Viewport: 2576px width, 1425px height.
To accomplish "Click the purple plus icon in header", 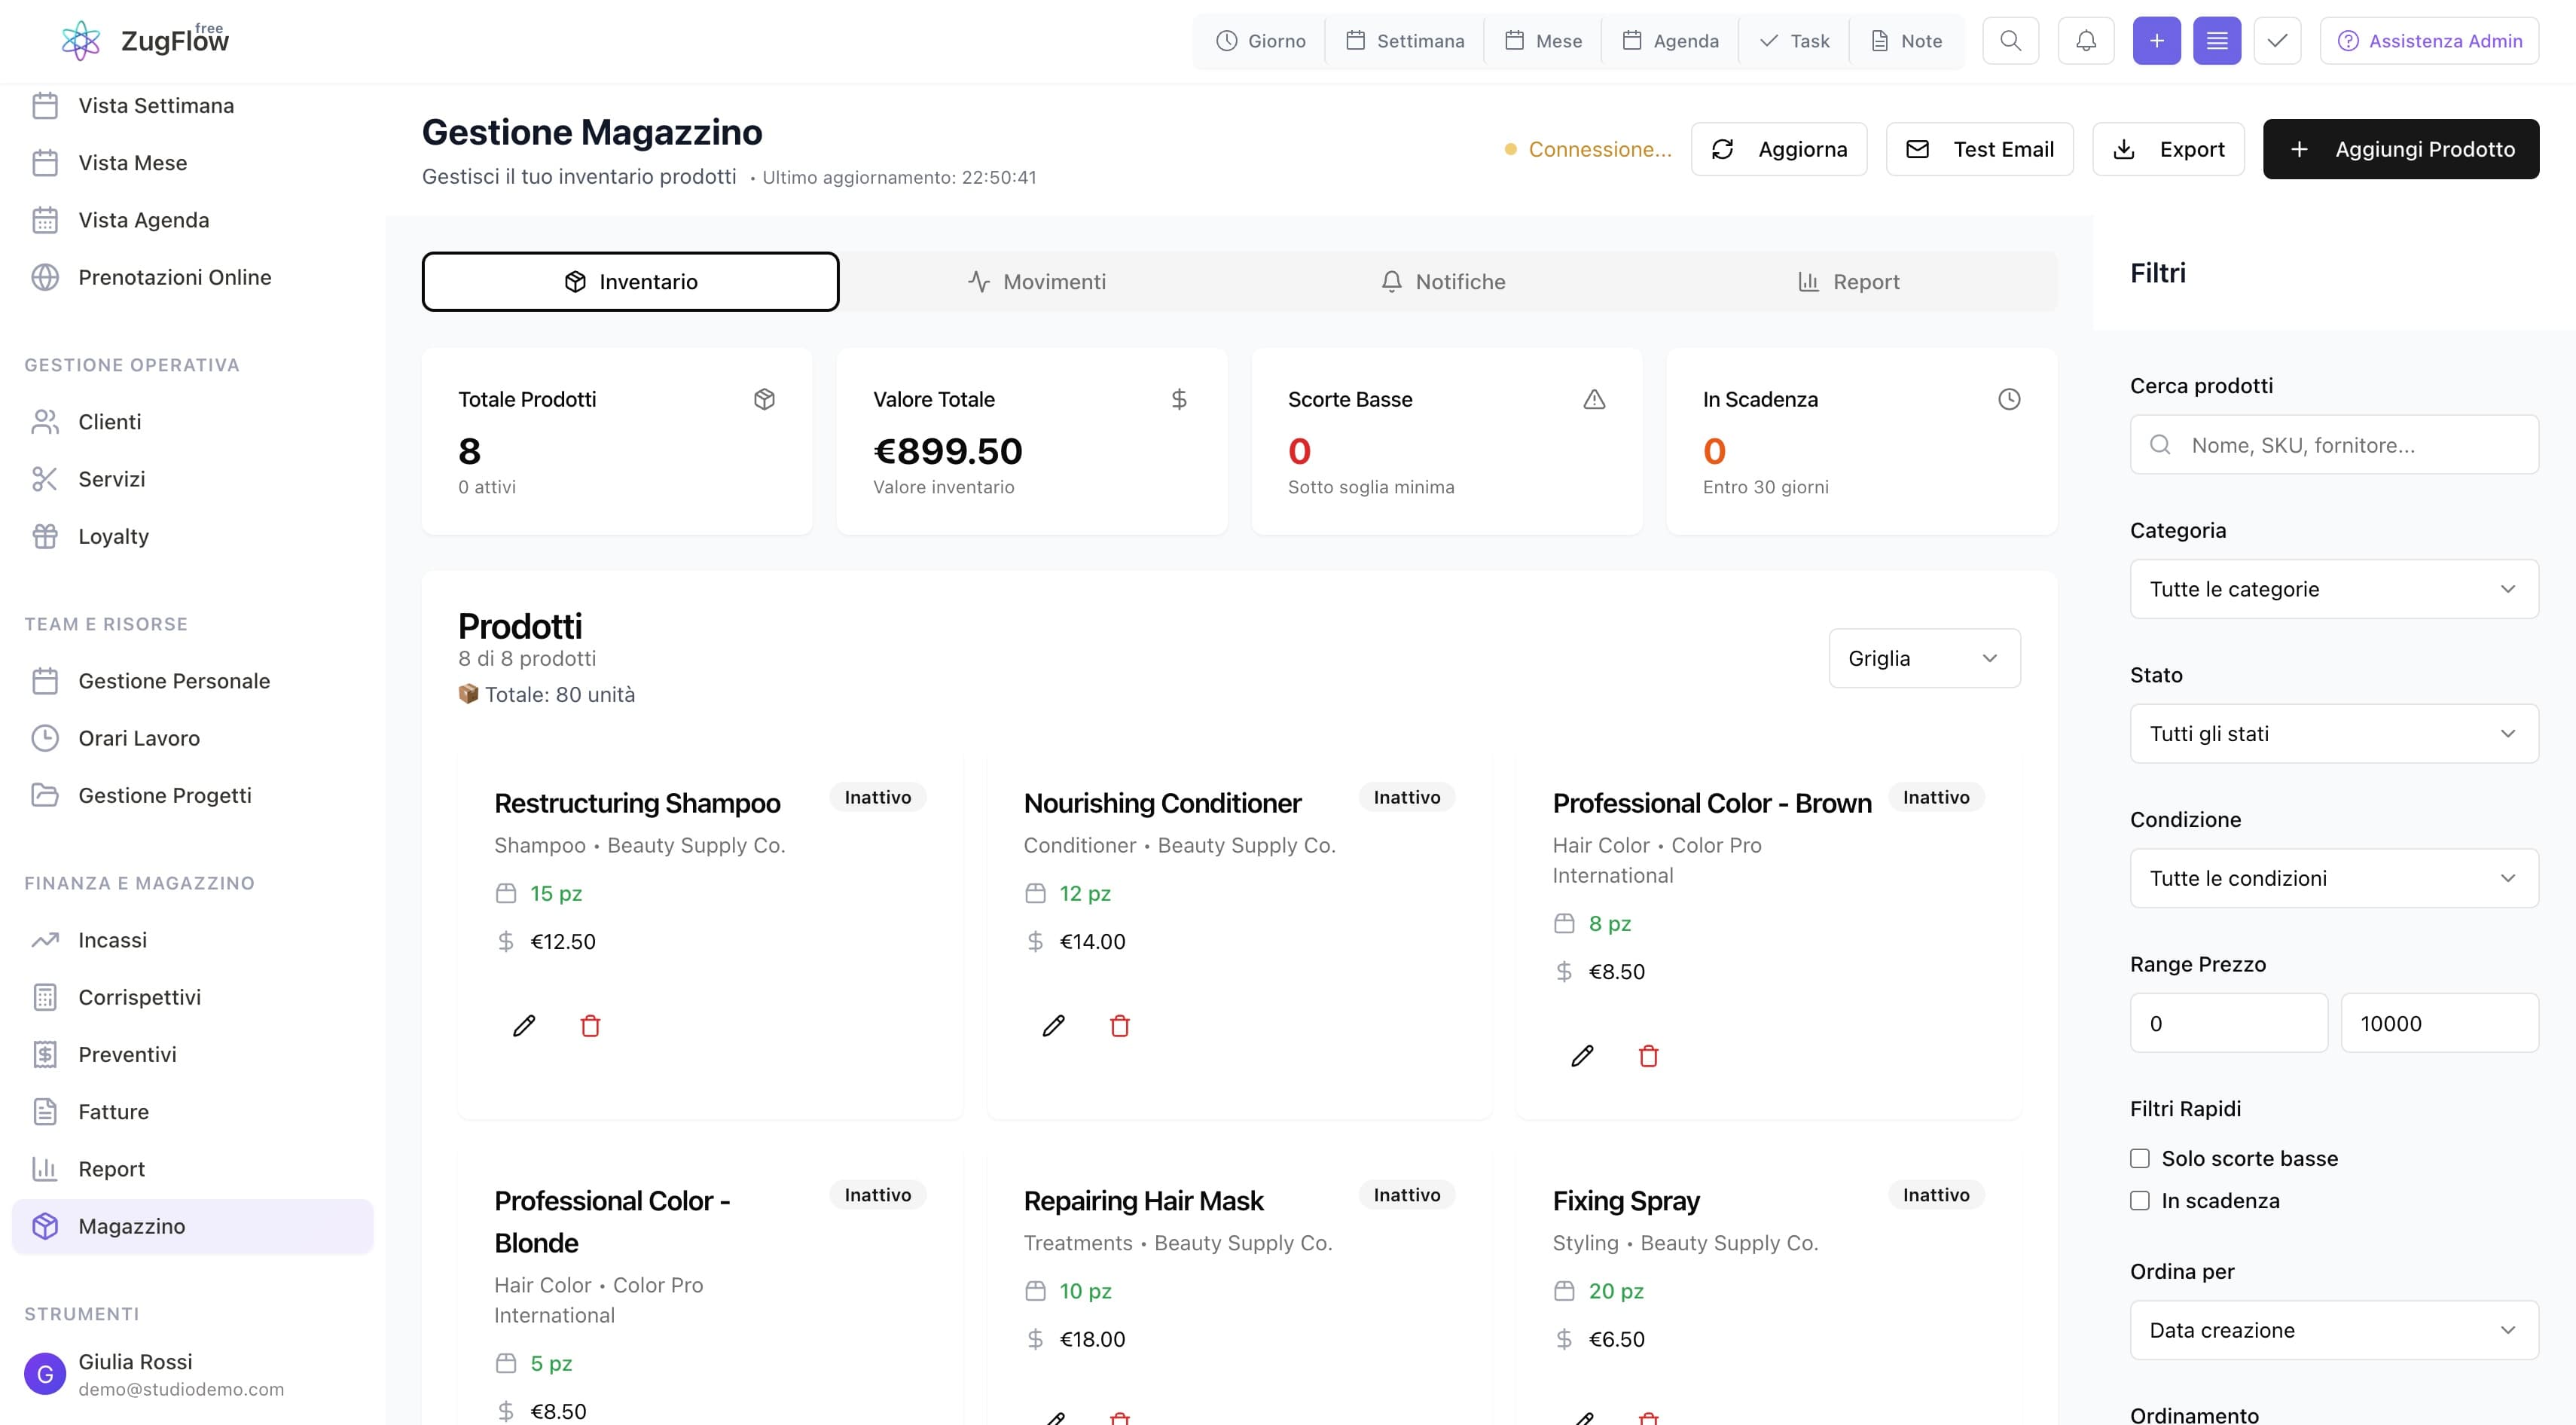I will 2156,41.
